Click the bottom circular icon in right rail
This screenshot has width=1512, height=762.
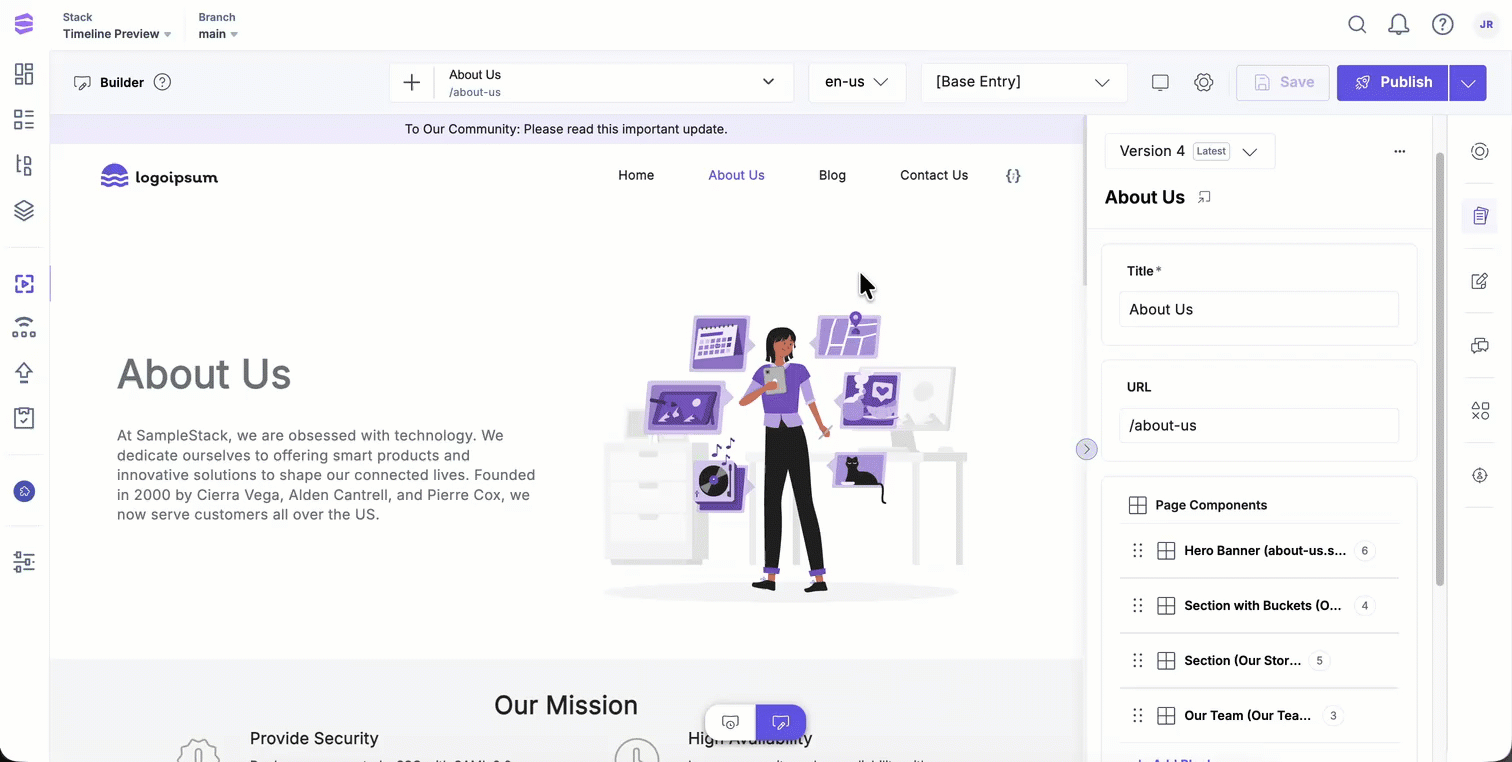pyautogui.click(x=1480, y=476)
